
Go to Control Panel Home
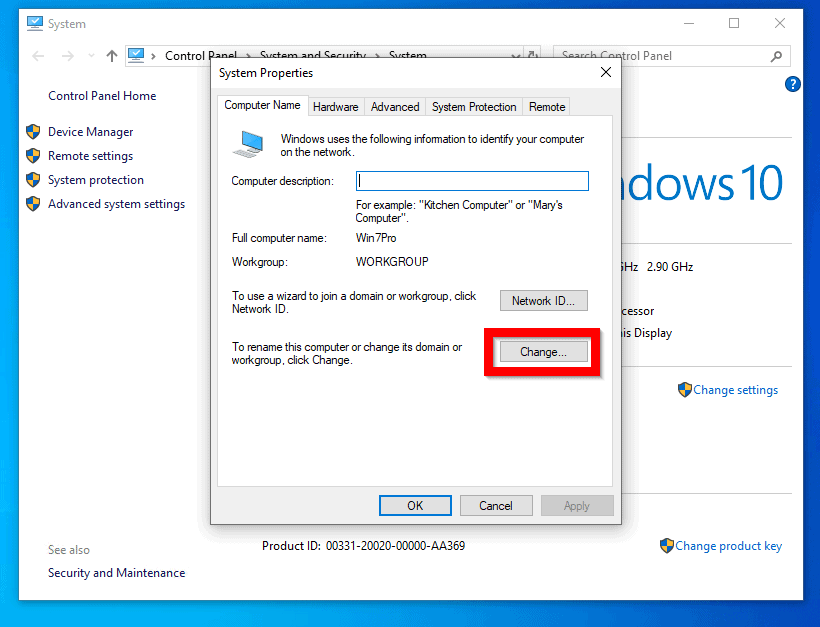click(102, 96)
